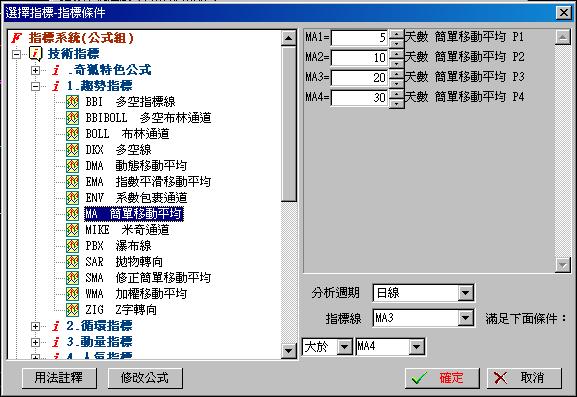The height and width of the screenshot is (397, 577).
Task: Select SAR 拋物轉向 in the tree
Action: 124,262
